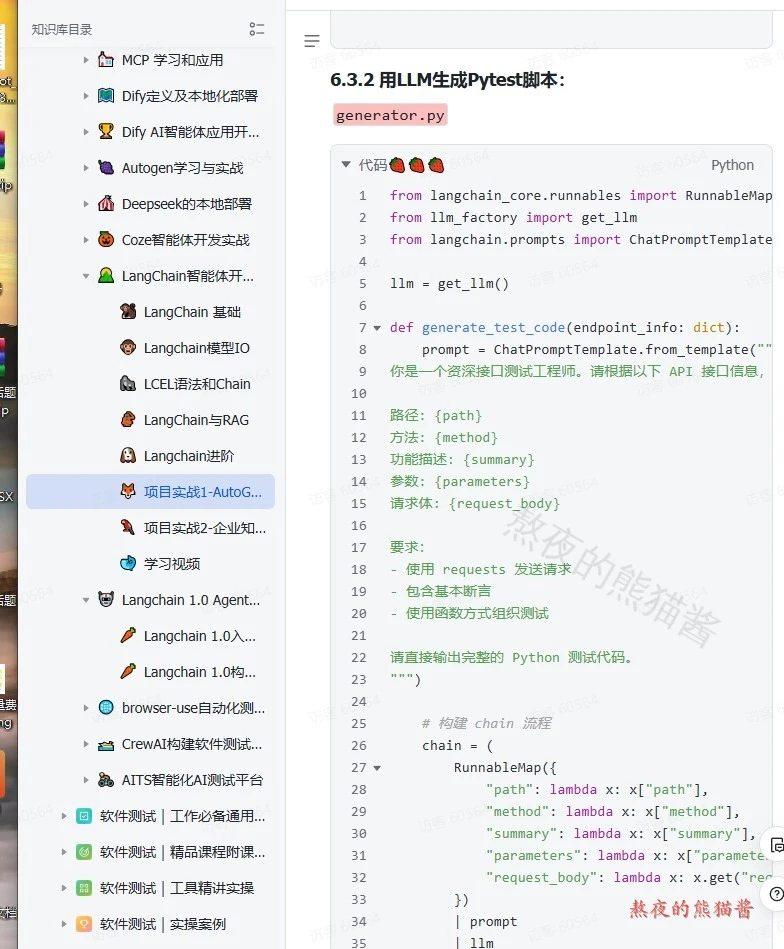Click the floating comment icon at right edge
This screenshot has width=784, height=949.
776,845
